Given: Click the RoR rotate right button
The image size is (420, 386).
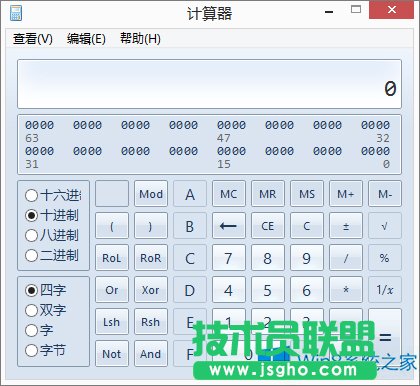Looking at the screenshot, I should coord(151,258).
